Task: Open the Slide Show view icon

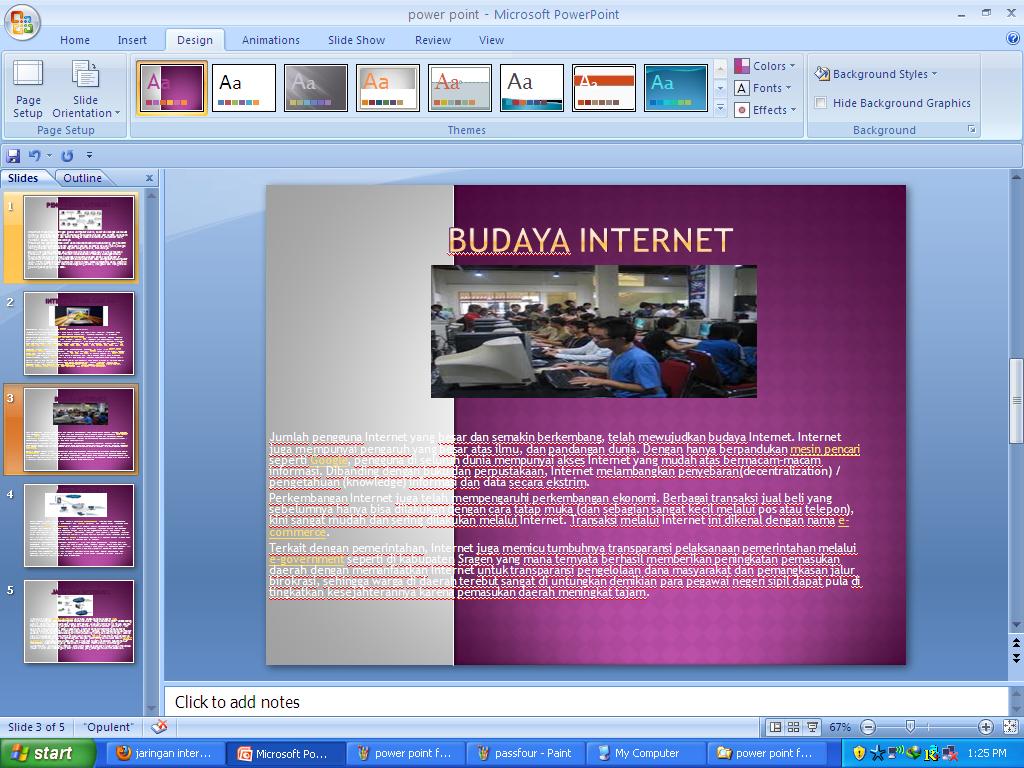Action: click(811, 728)
